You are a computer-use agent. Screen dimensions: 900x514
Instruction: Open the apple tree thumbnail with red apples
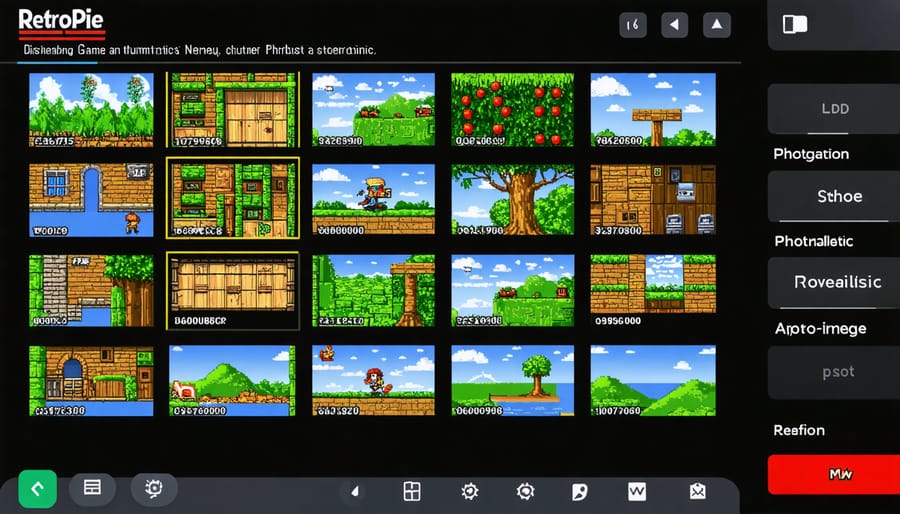[x=513, y=110]
